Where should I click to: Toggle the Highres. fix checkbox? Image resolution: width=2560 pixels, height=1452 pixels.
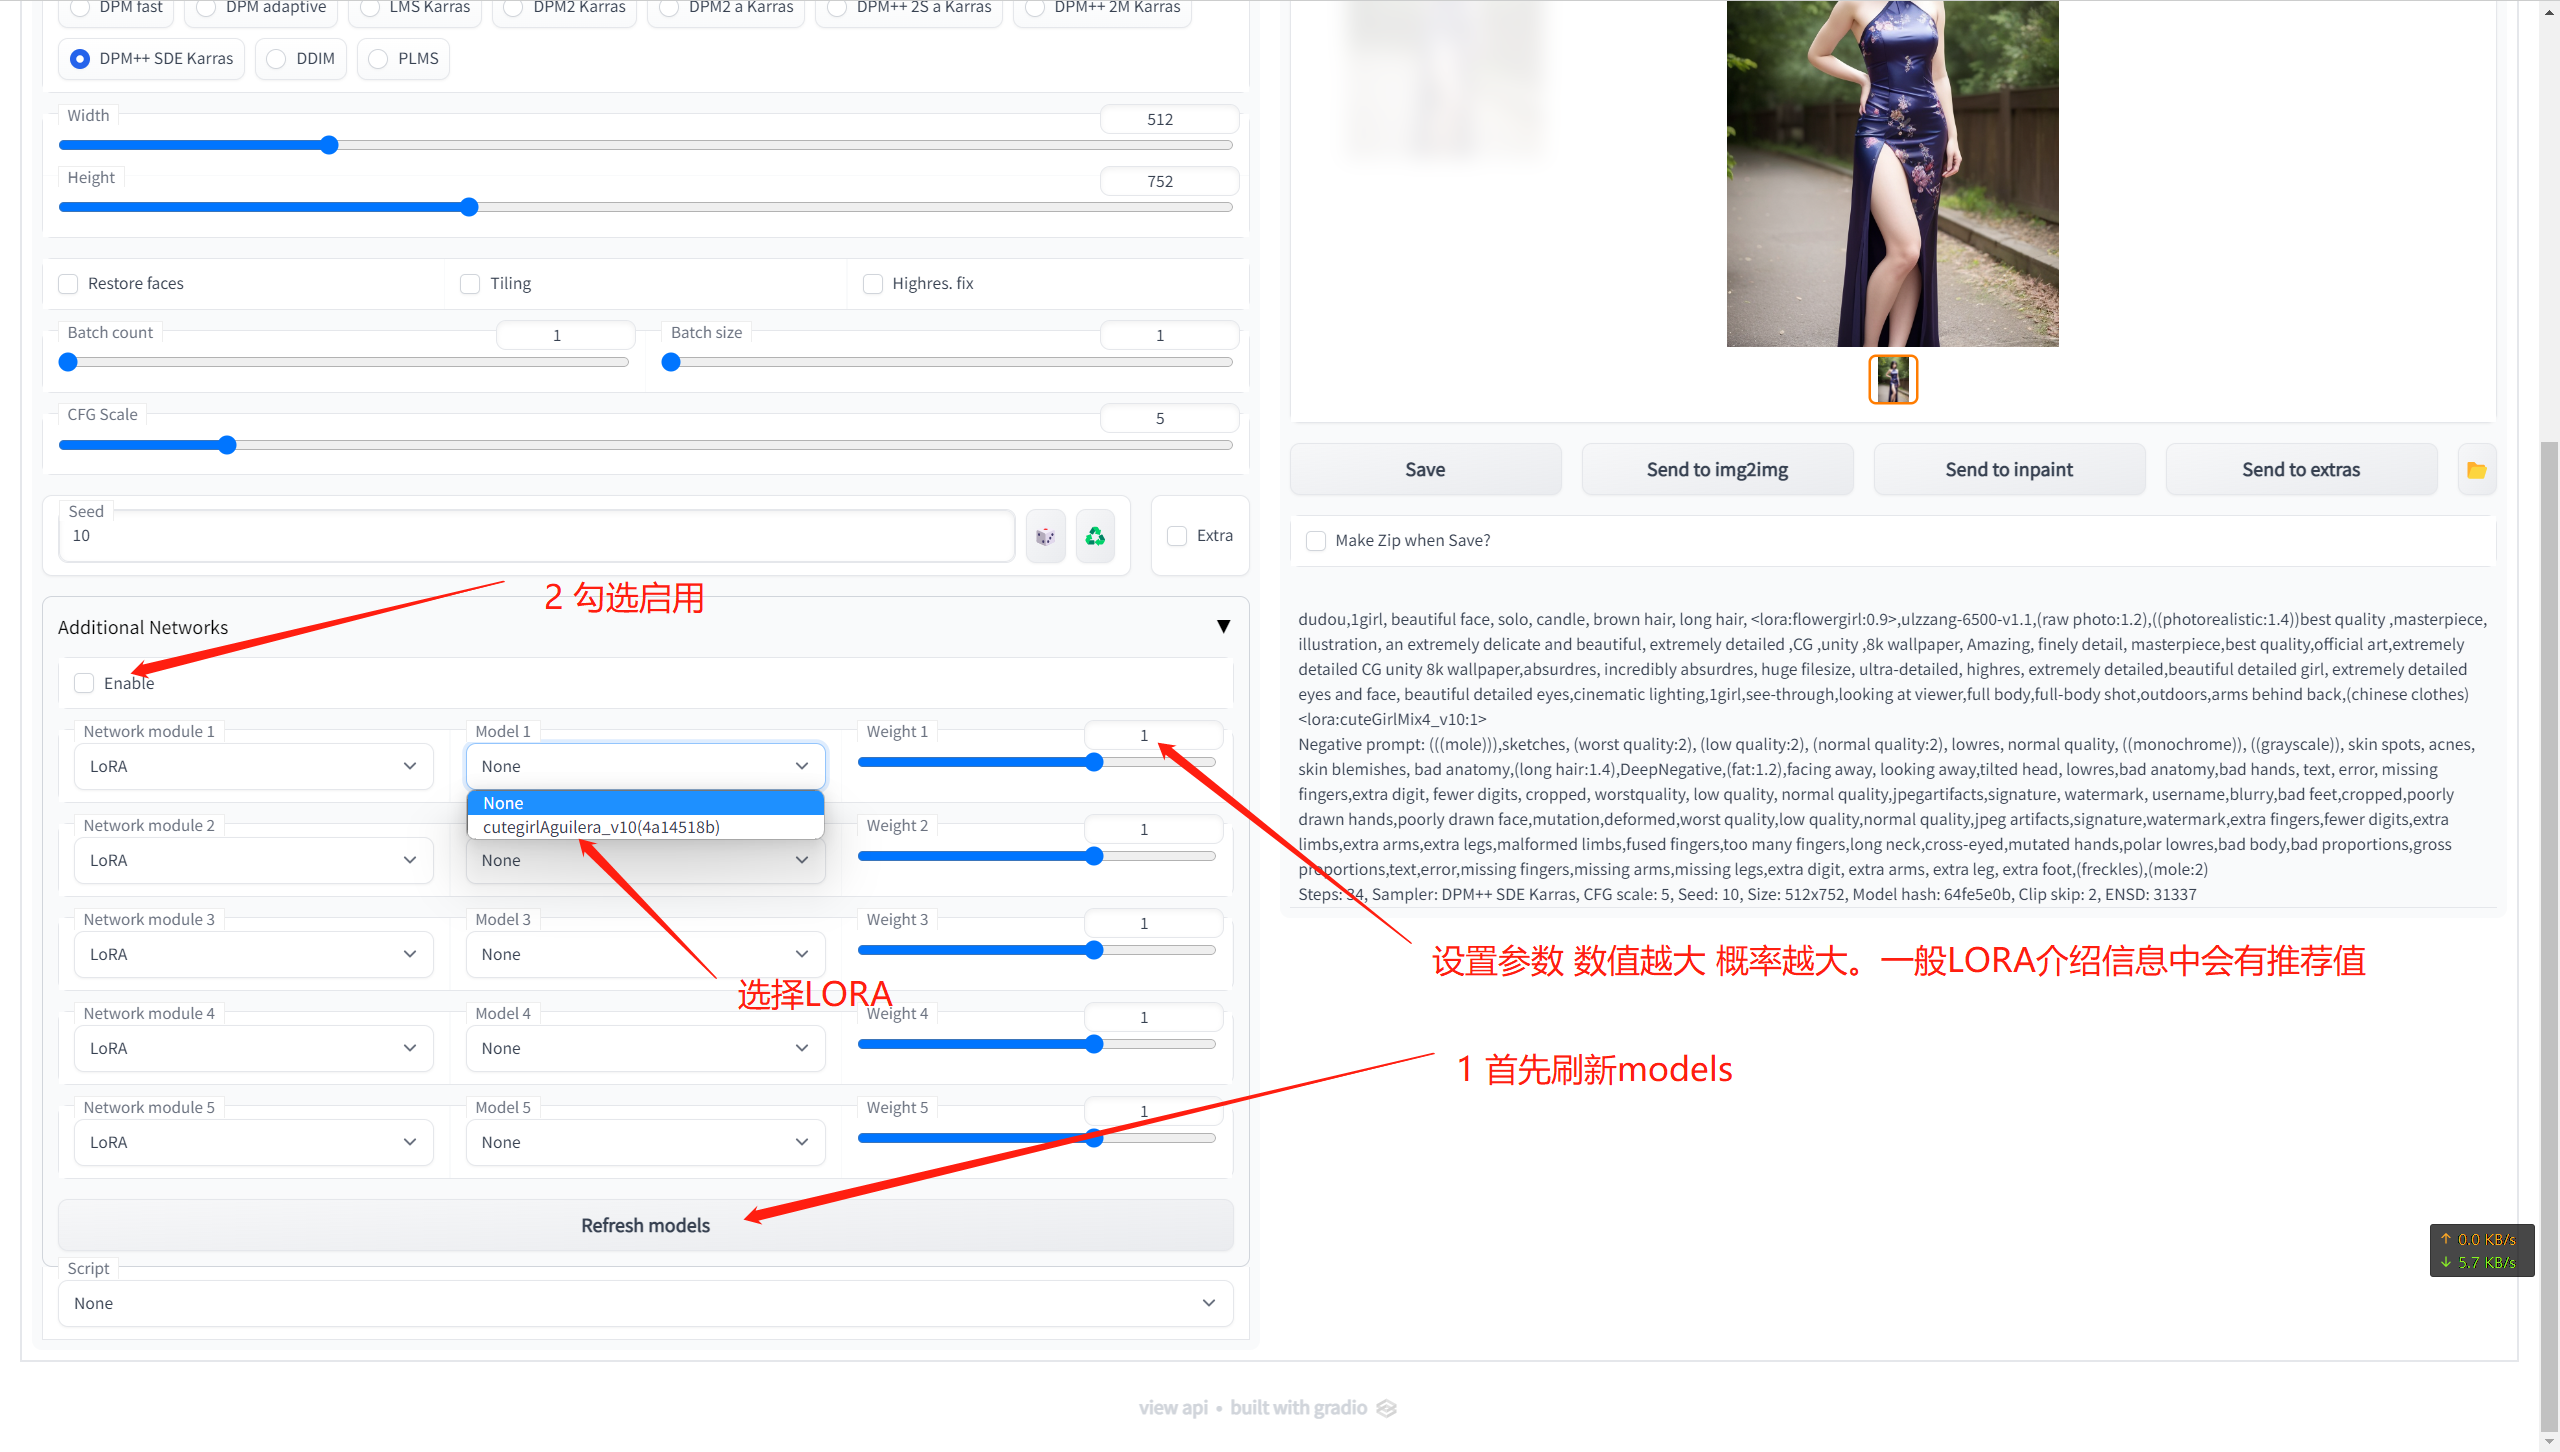[873, 284]
